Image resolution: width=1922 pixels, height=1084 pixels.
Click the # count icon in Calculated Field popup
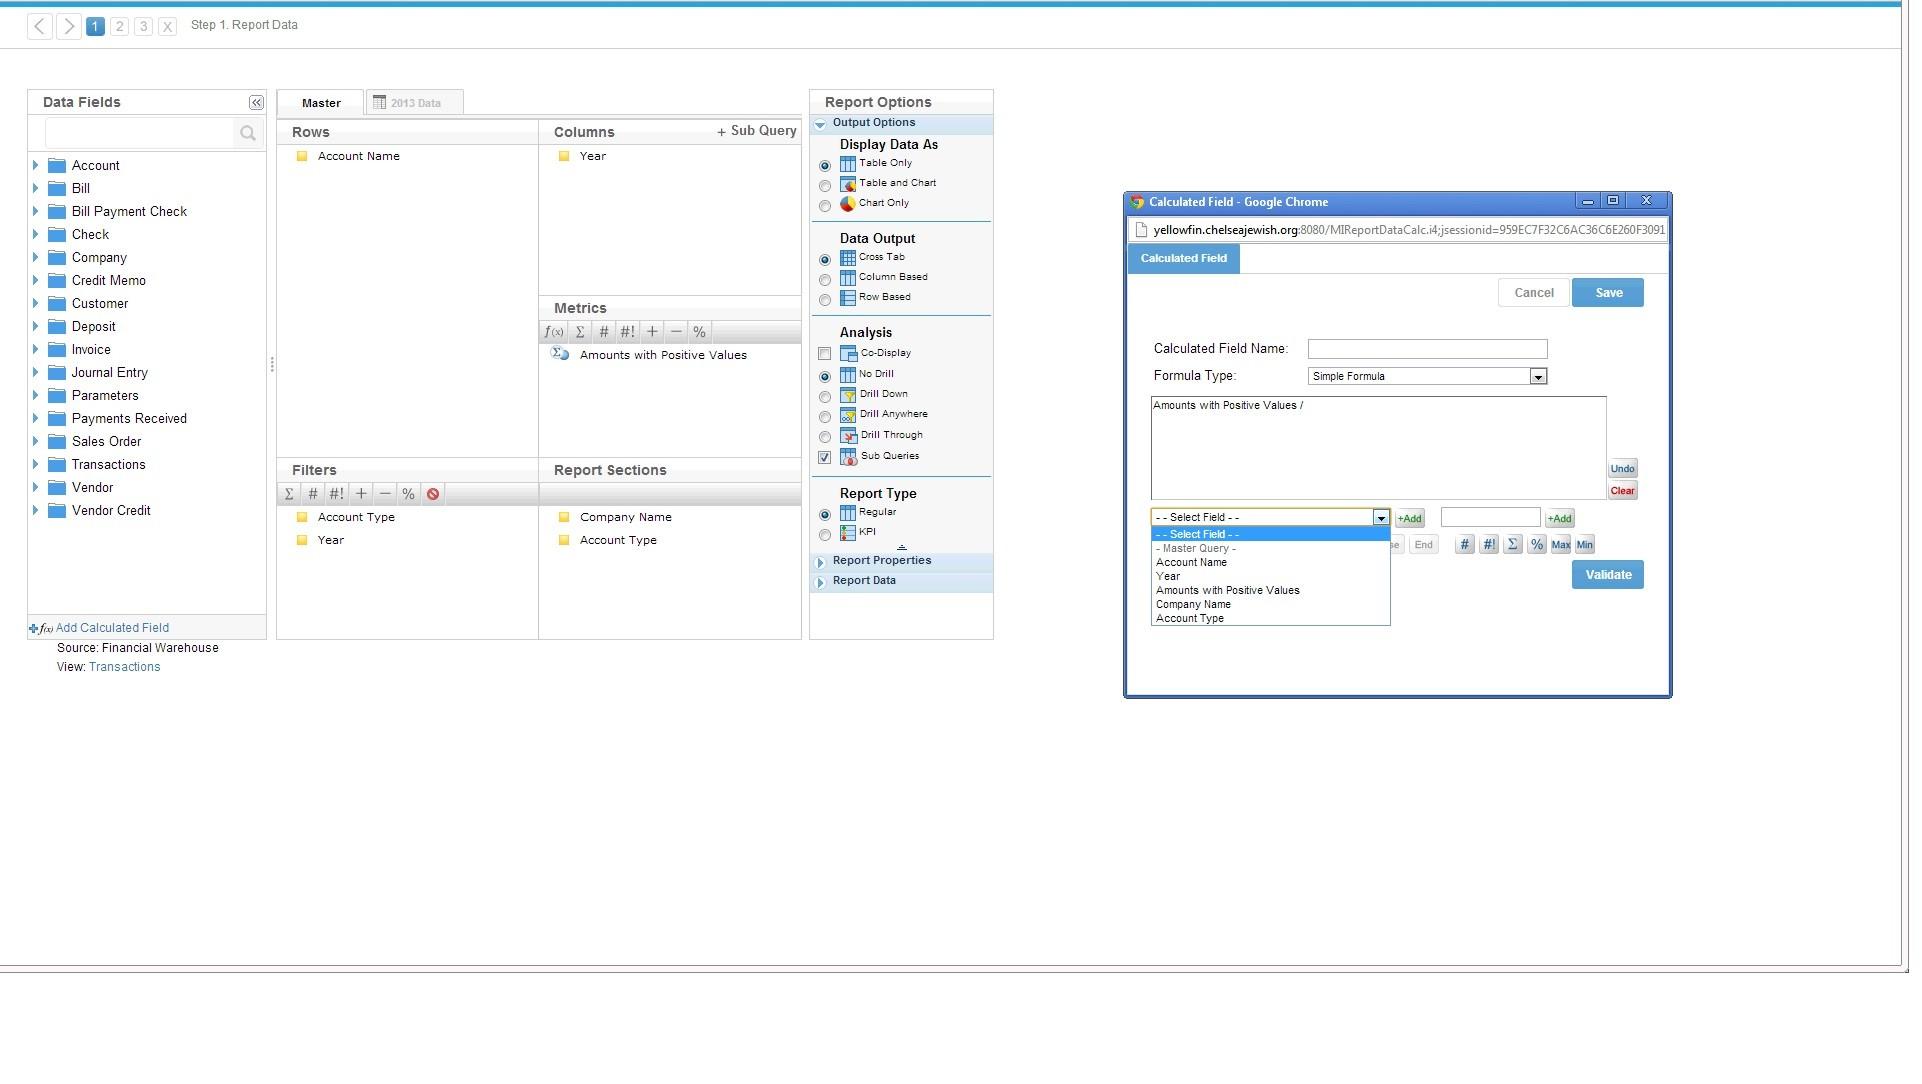pyautogui.click(x=1464, y=545)
